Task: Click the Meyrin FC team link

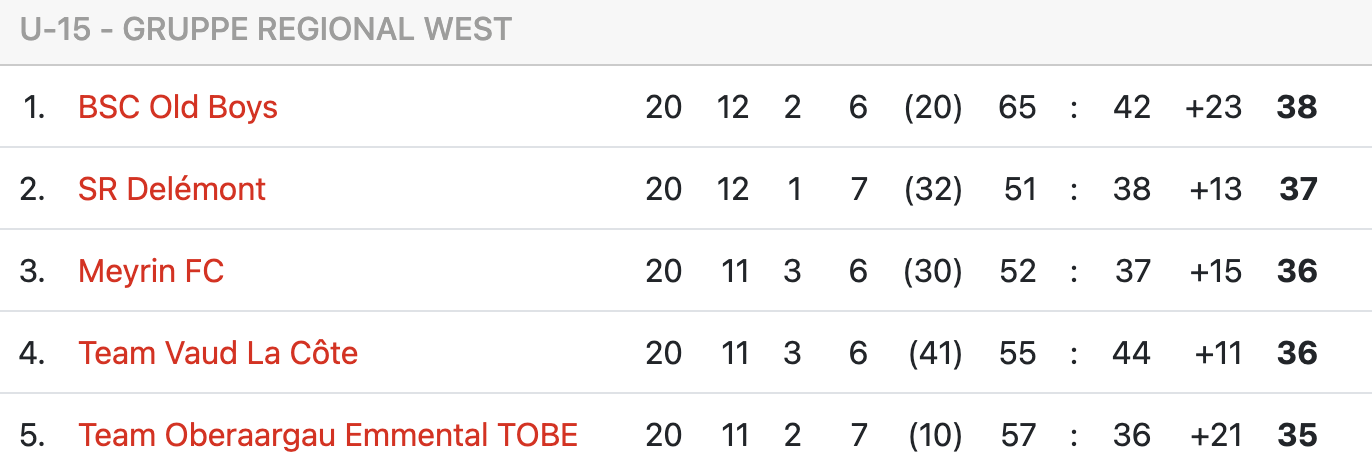Action: coord(151,271)
